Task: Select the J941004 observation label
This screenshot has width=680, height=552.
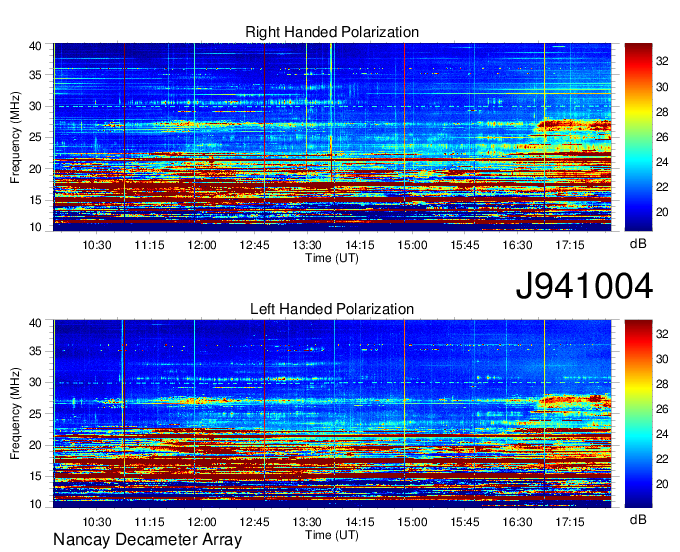Action: [584, 286]
